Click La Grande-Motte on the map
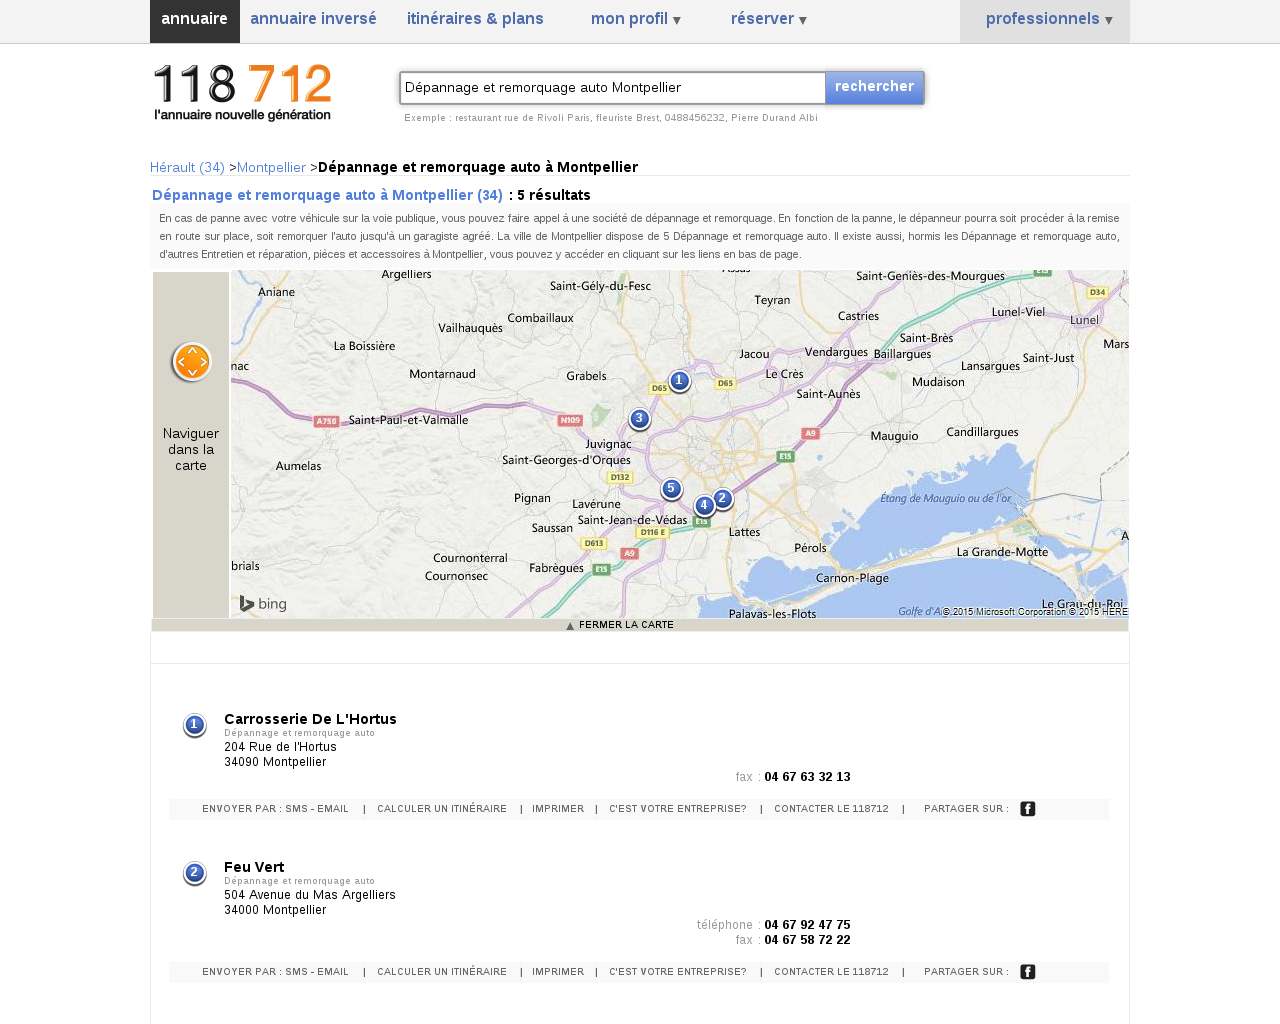The width and height of the screenshot is (1280, 1024). 1002,552
